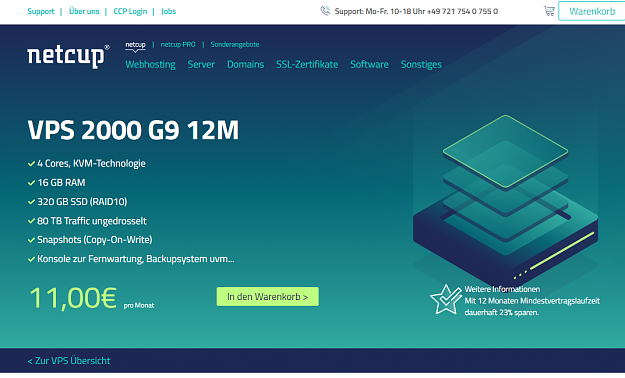This screenshot has width=625, height=378.
Task: Click the shopping cart icon
Action: coord(549,11)
